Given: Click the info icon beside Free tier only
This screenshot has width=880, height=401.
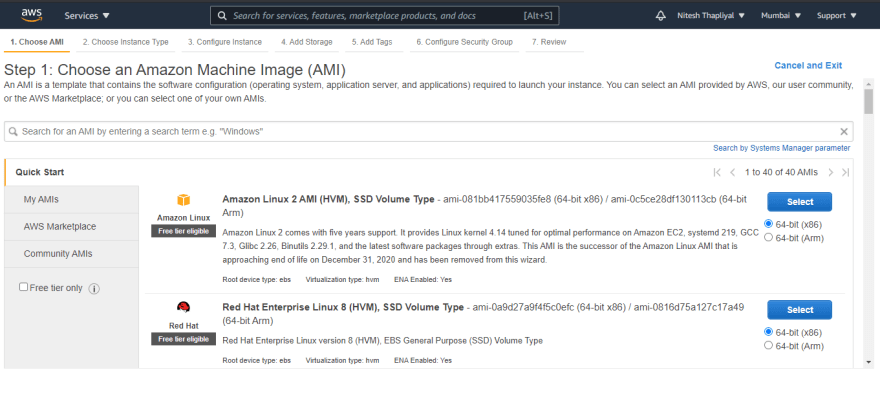Looking at the screenshot, I should 94,288.
